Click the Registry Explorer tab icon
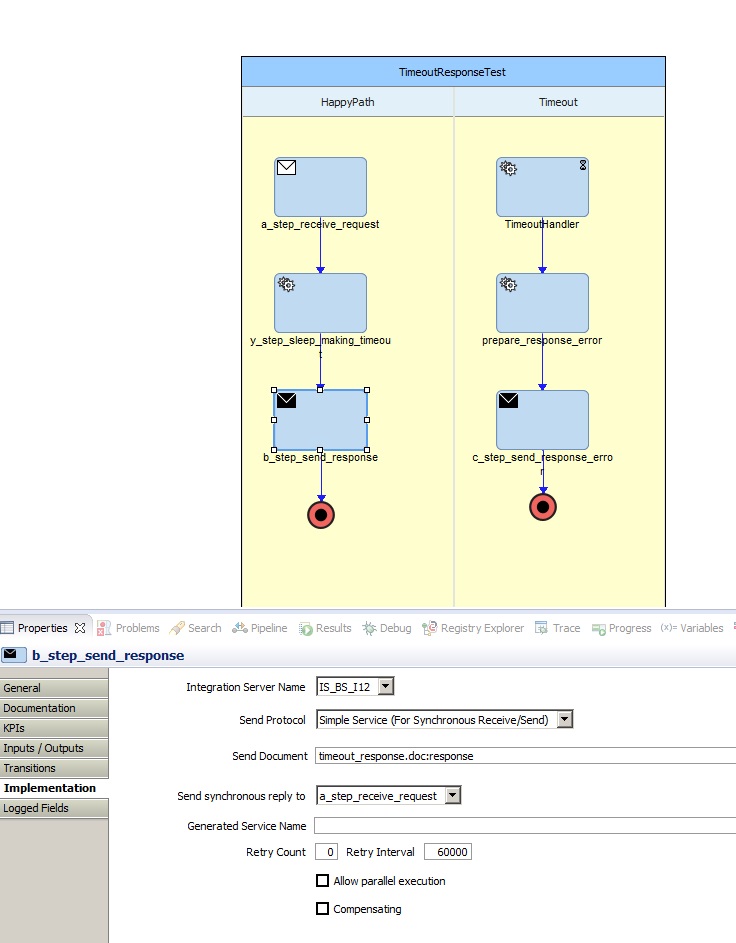Viewport: 736px width, 943px height. [429, 628]
